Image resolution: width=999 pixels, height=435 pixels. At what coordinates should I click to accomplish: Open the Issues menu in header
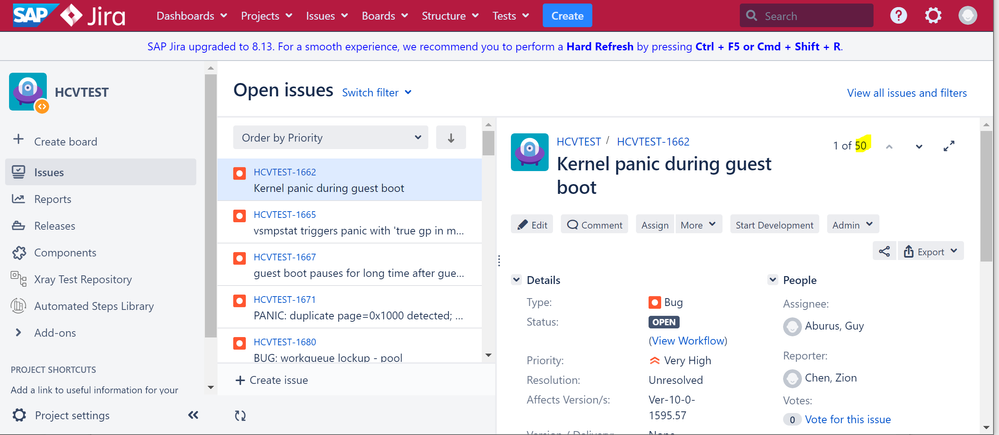click(x=327, y=16)
